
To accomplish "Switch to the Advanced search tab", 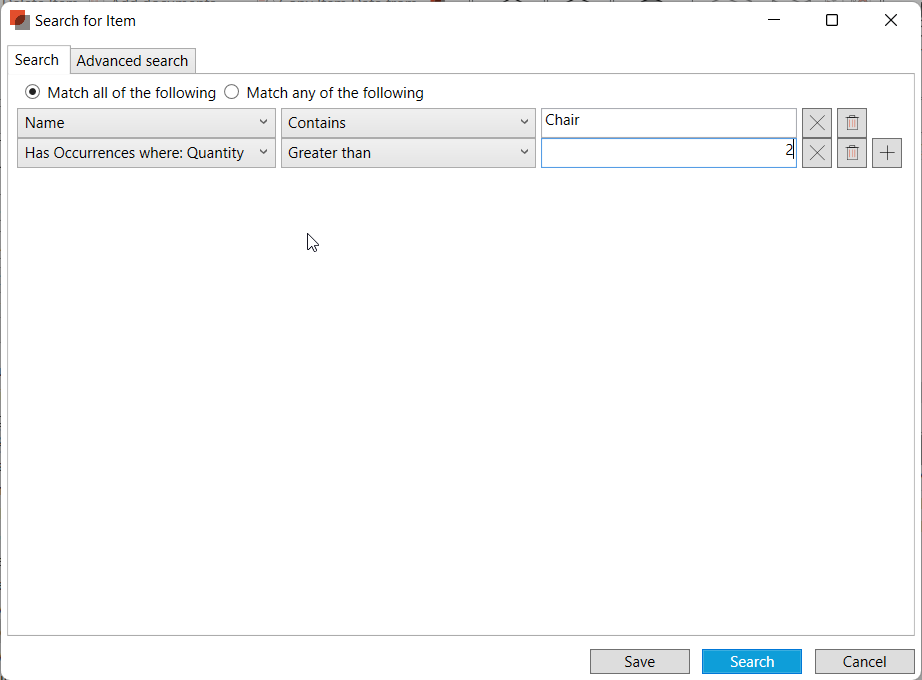I will (132, 61).
